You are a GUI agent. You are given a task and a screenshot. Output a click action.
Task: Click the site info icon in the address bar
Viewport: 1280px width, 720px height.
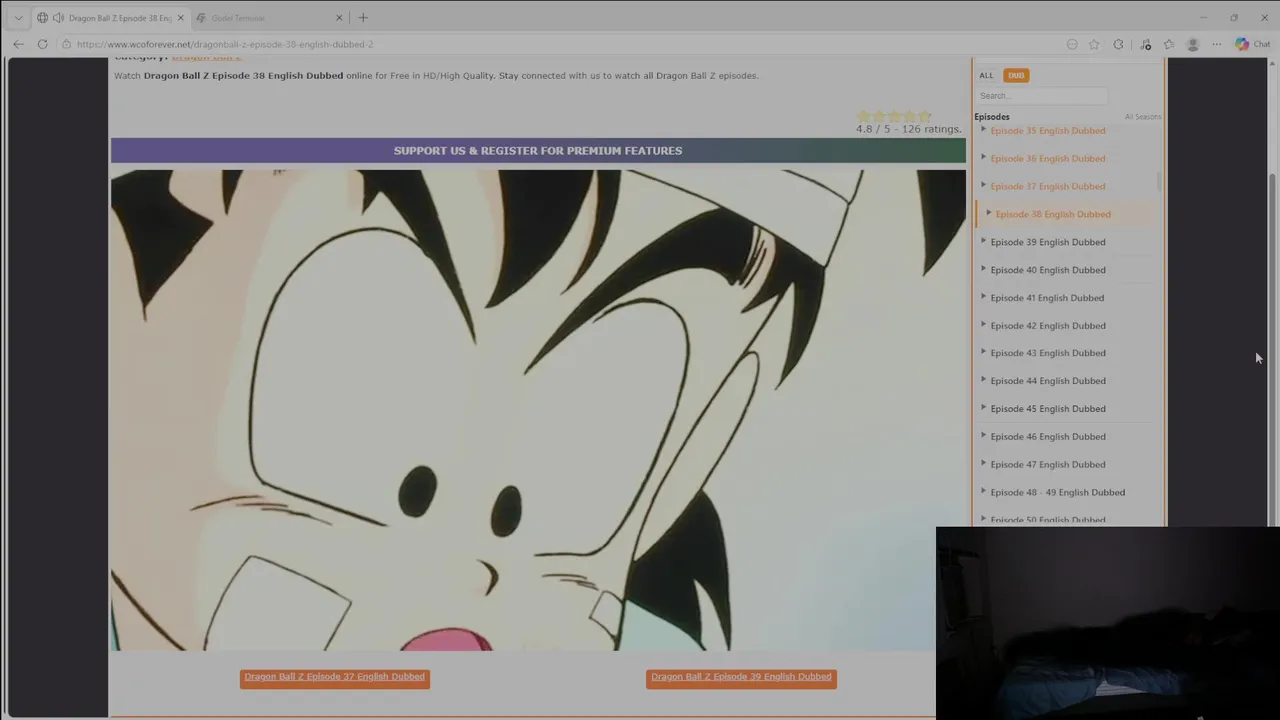tap(66, 44)
